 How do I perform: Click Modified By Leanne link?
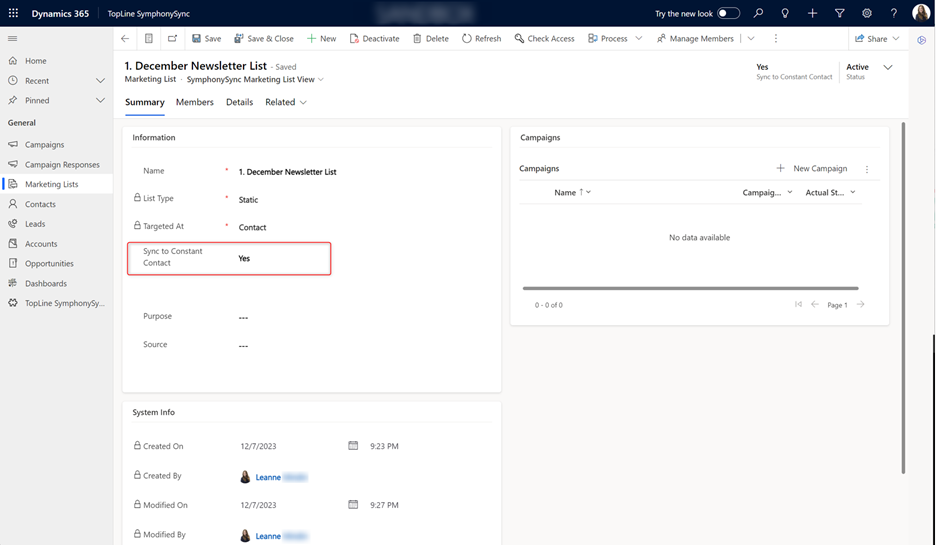pyautogui.click(x=268, y=536)
